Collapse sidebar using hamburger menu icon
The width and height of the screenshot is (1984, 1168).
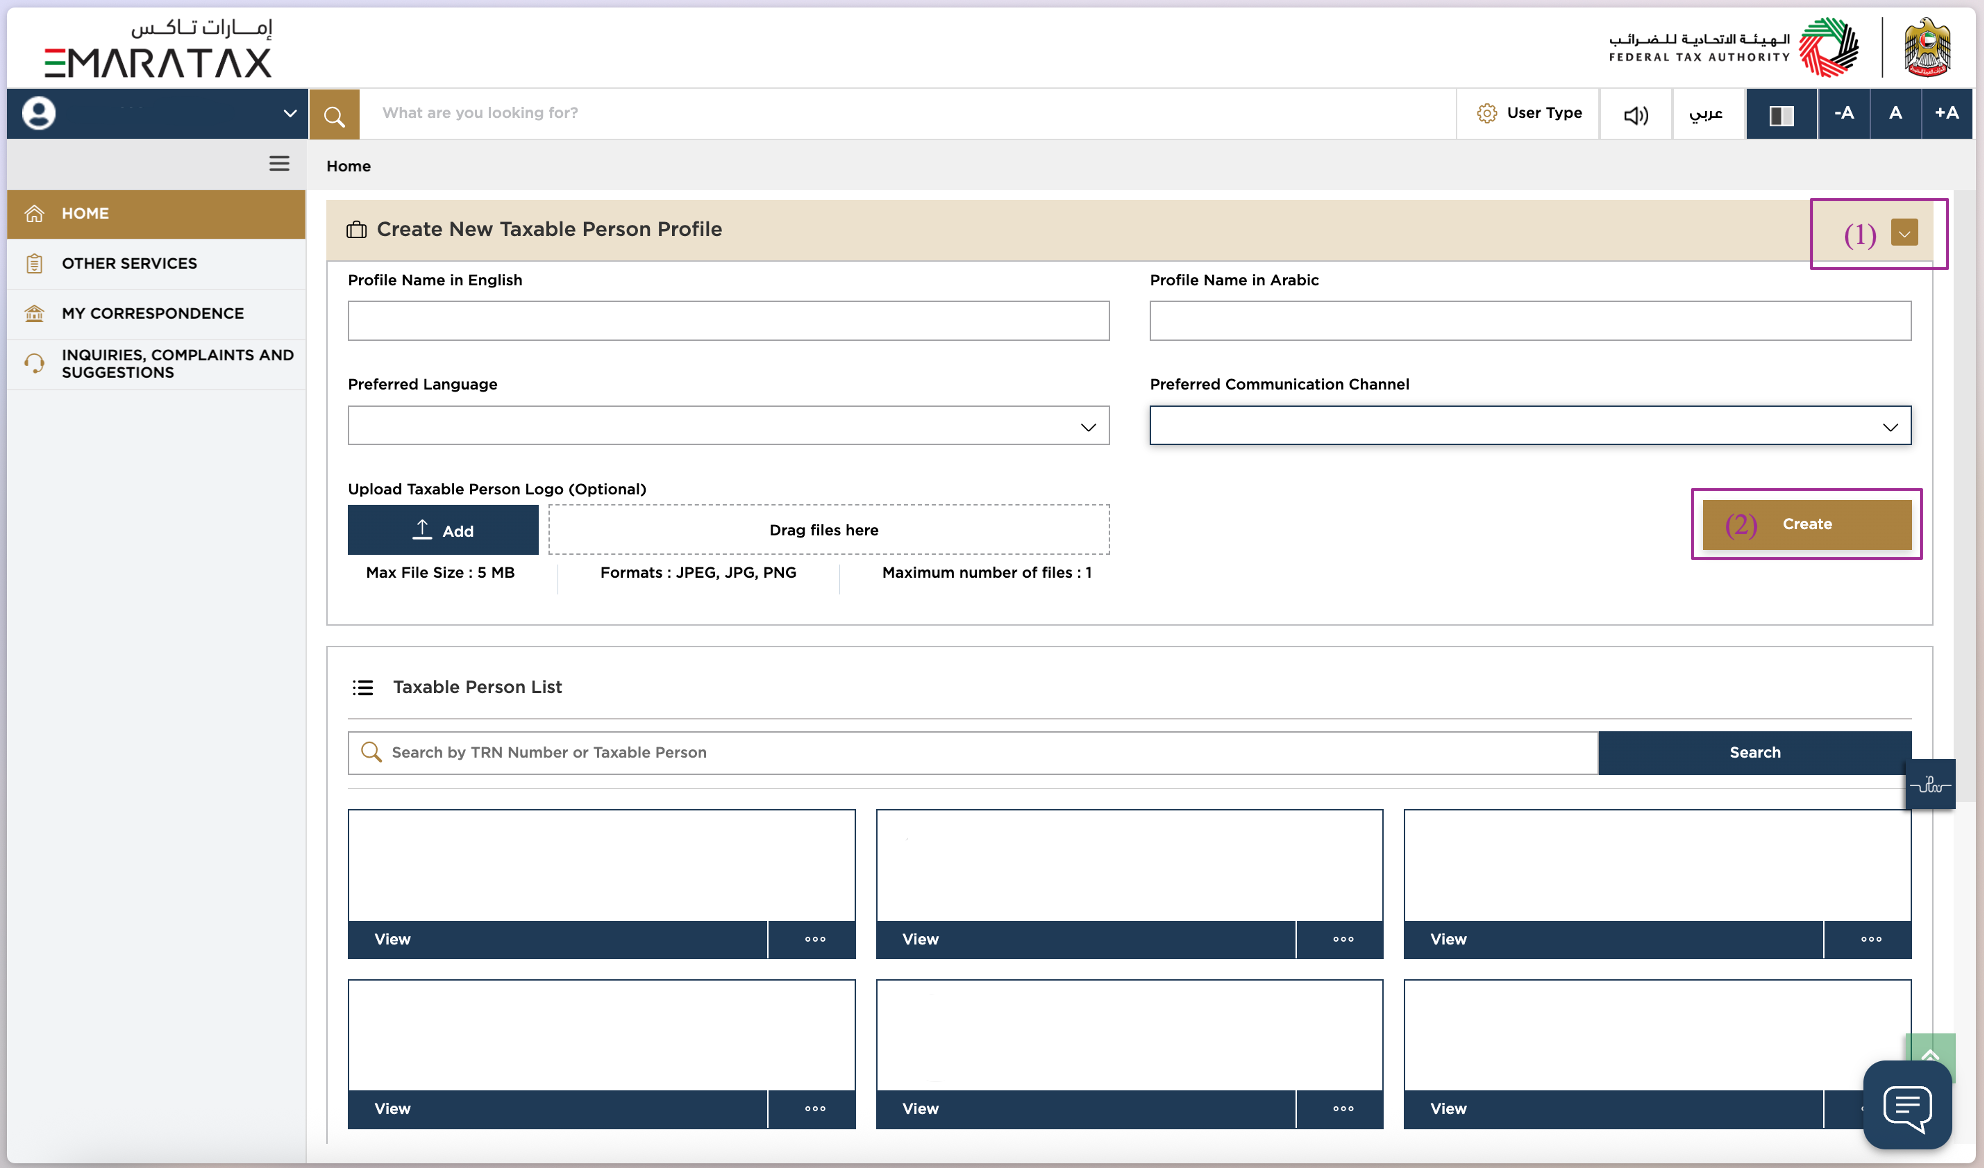click(x=279, y=163)
